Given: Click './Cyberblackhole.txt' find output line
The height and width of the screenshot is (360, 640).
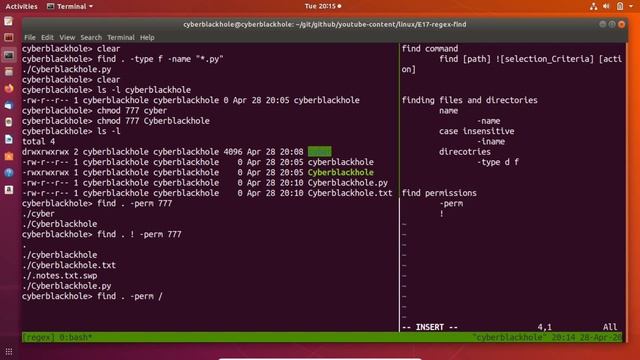Looking at the screenshot, I should coord(69,265).
